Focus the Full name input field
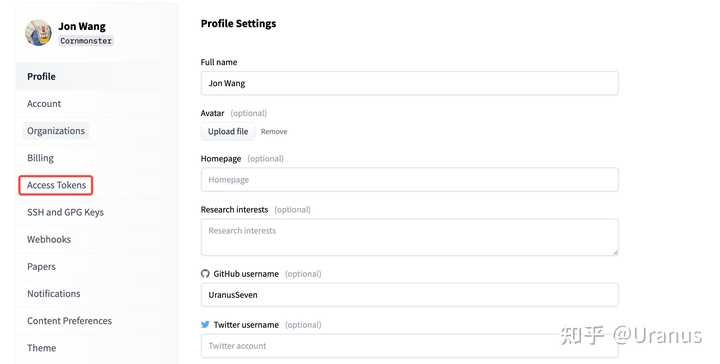This screenshot has width=720, height=364. 410,83
